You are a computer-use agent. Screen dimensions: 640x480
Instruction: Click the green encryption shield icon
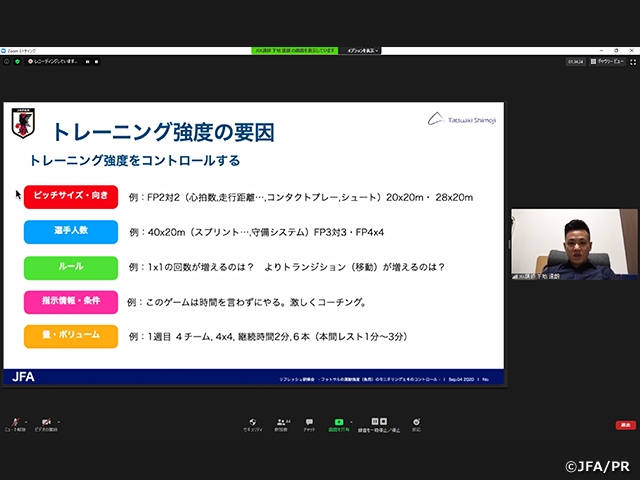click(x=17, y=61)
